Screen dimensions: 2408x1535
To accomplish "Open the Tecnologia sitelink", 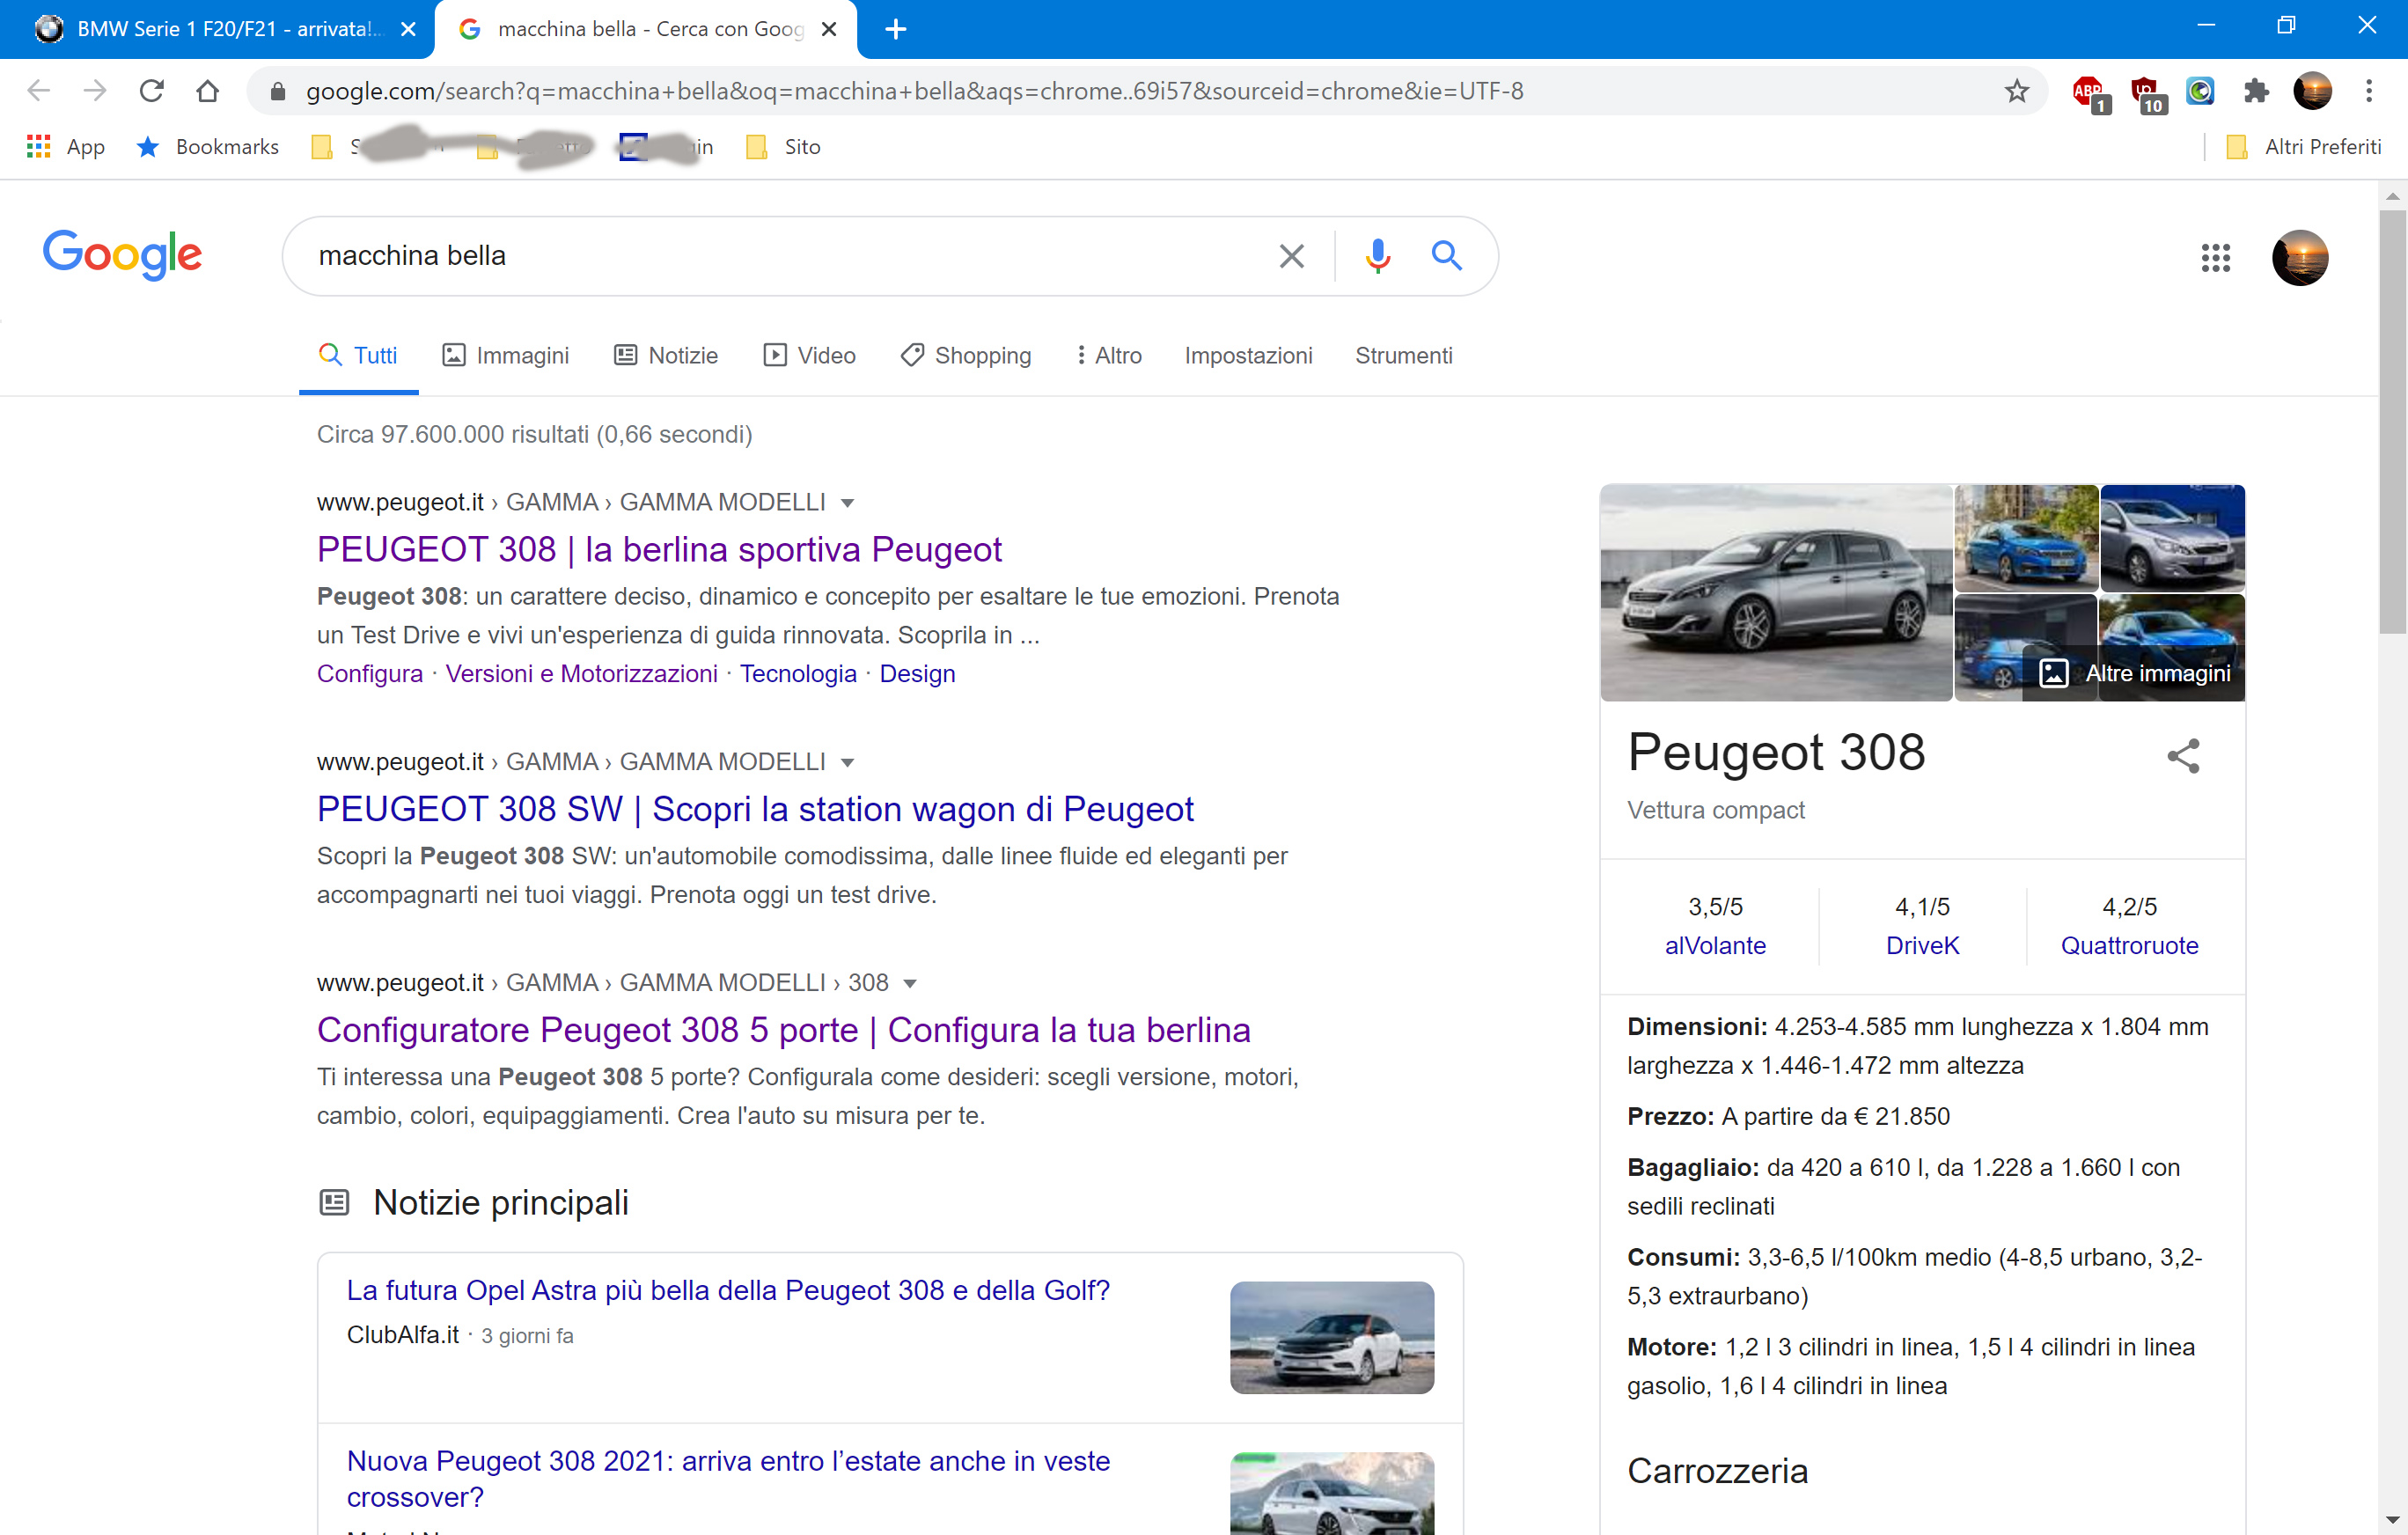I will (x=798, y=674).
